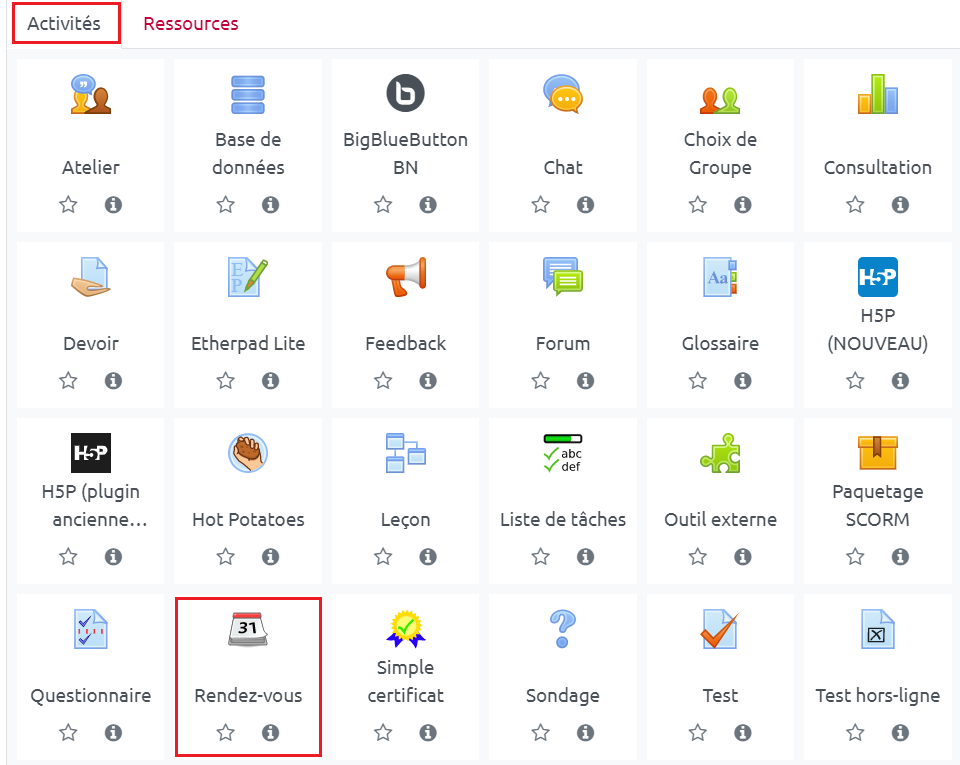Choose the Outil externe puzzle icon
This screenshot has width=960, height=765.
point(720,453)
